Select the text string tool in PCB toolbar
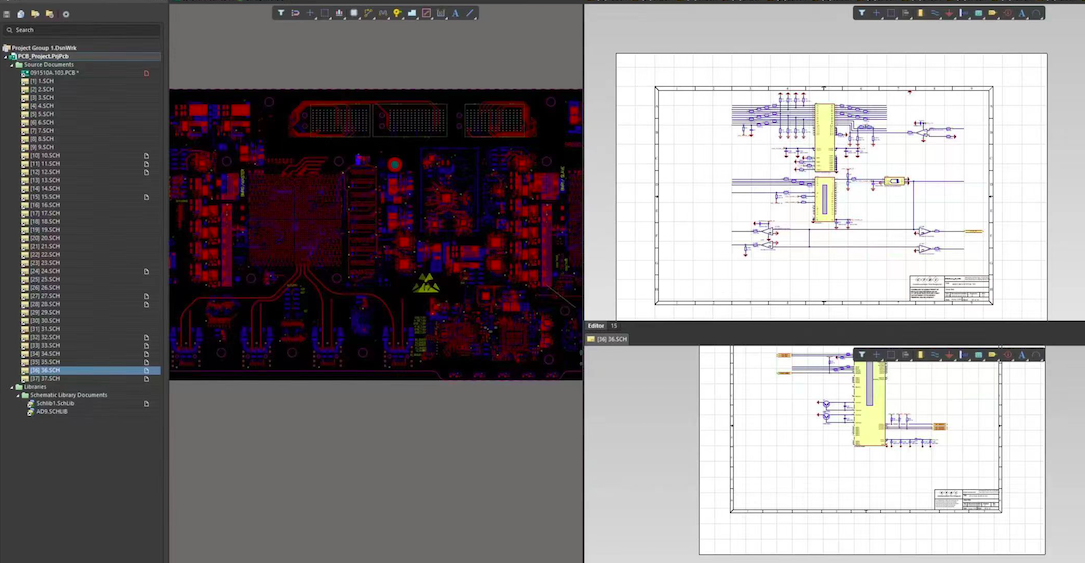Image resolution: width=1085 pixels, height=563 pixels. (455, 13)
